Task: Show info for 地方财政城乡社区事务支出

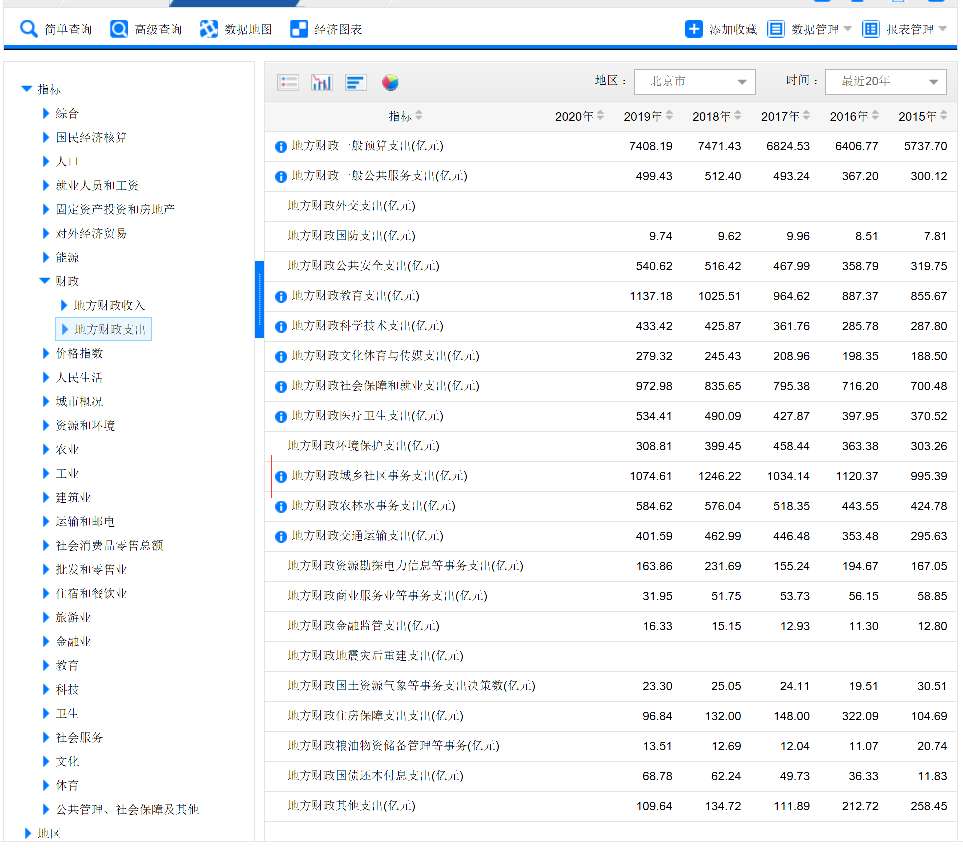Action: pos(281,477)
